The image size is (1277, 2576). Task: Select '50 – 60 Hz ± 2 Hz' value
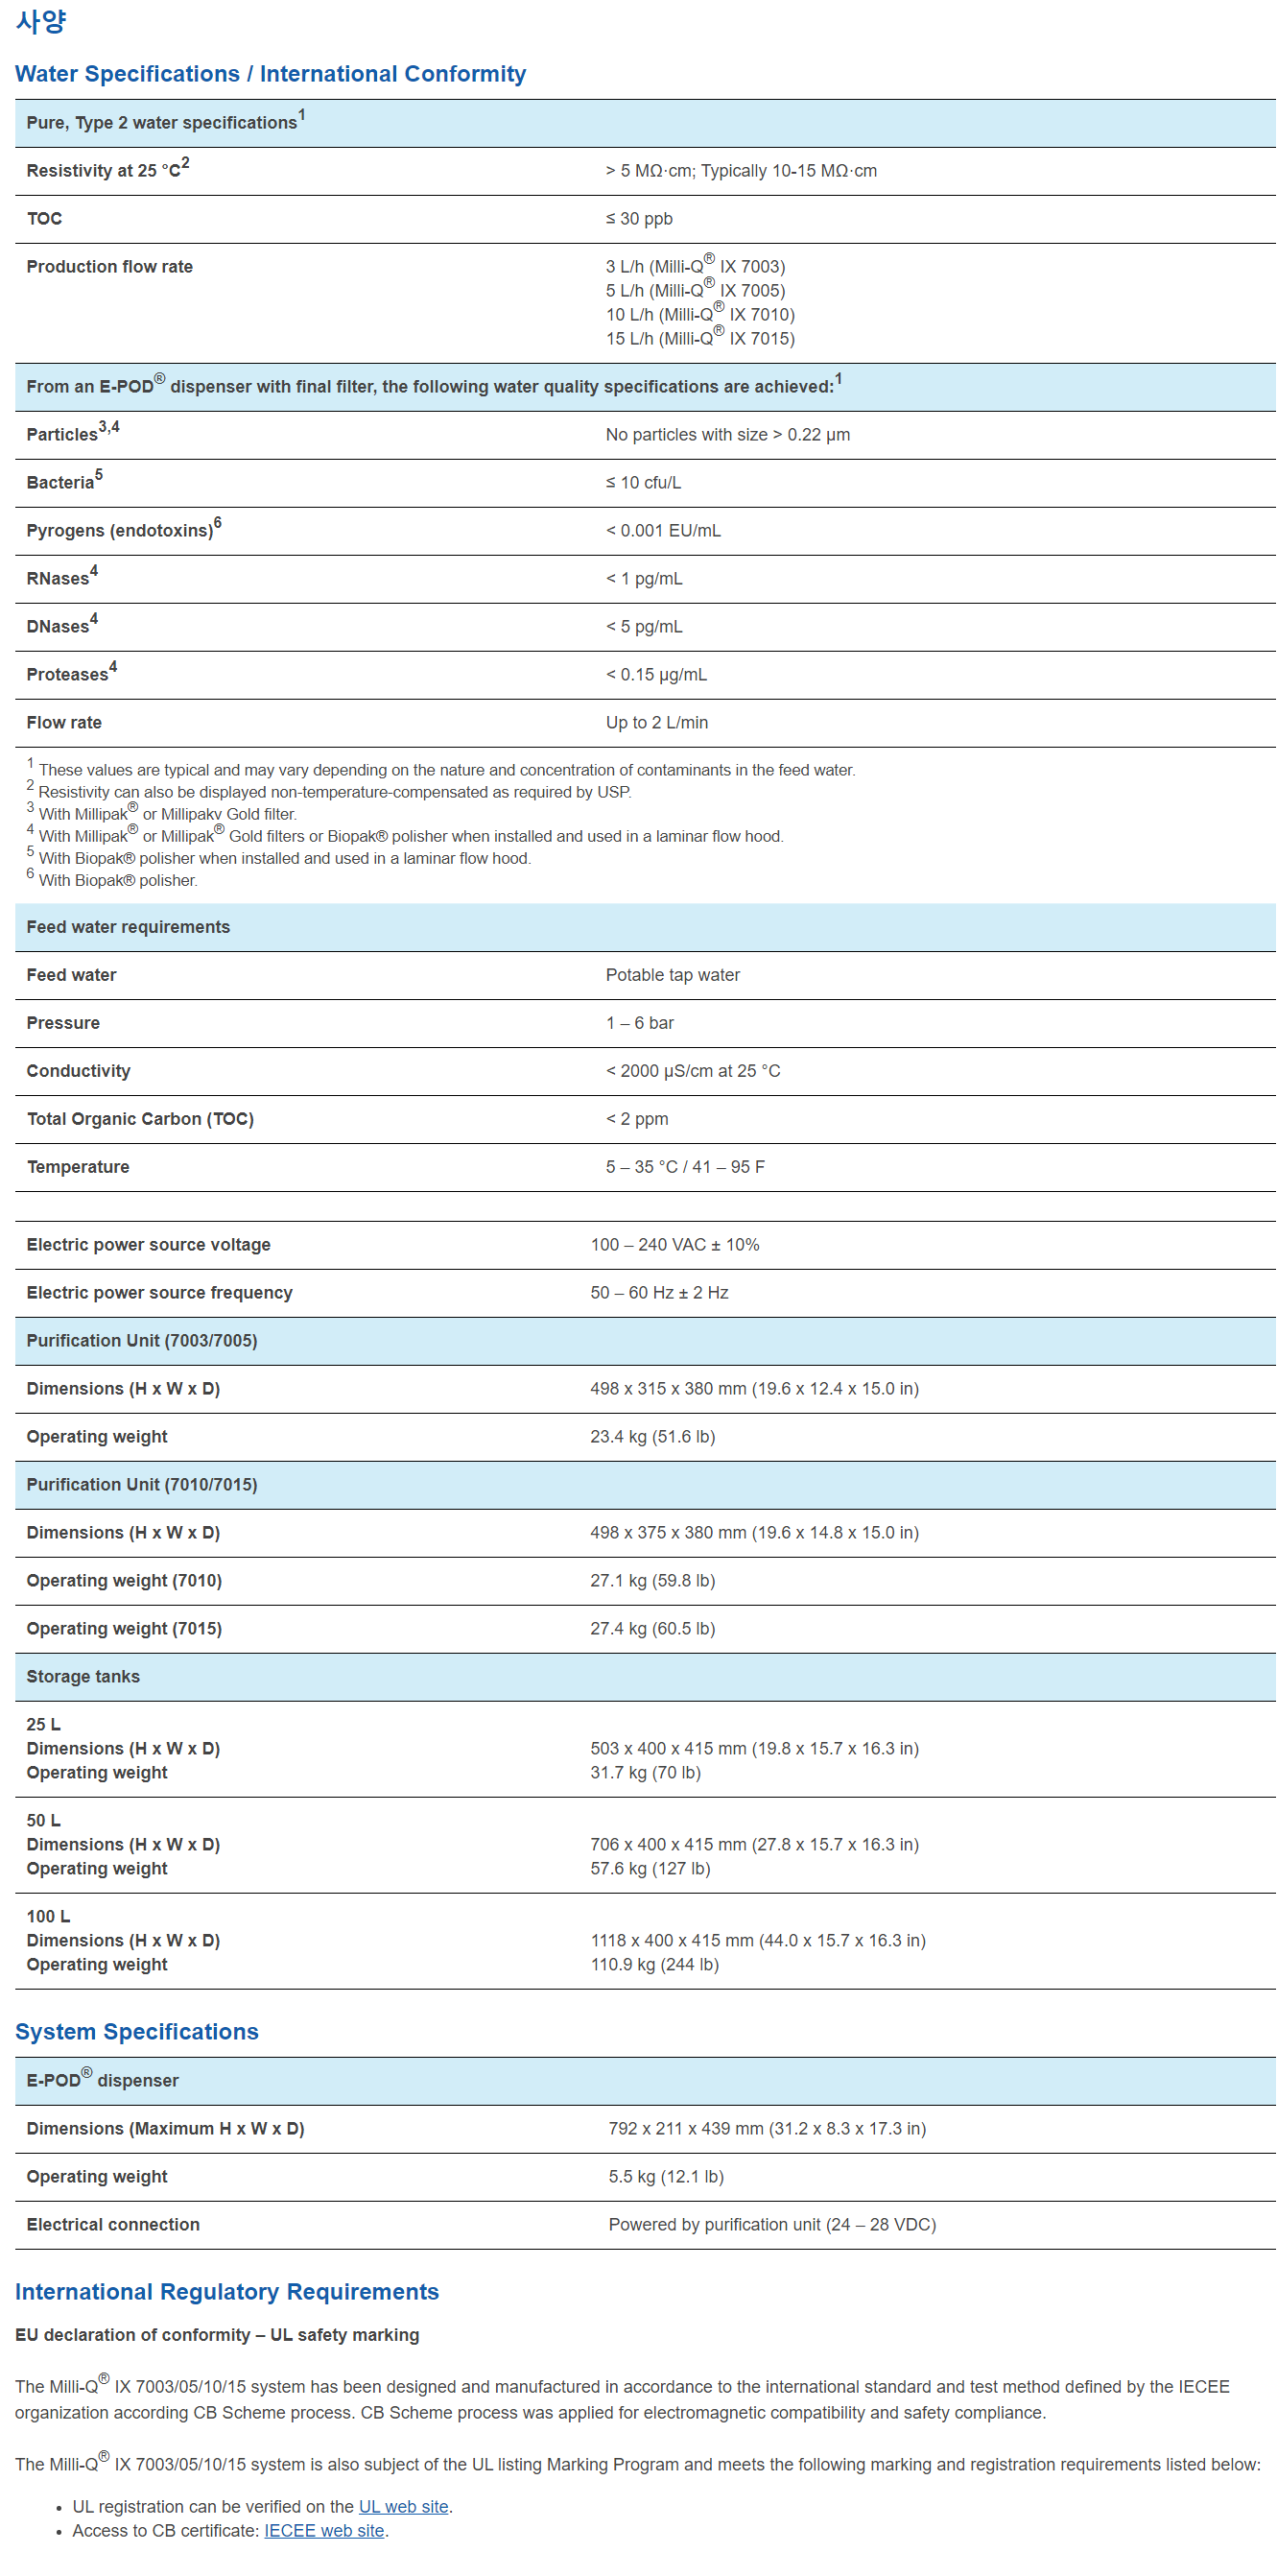[x=660, y=1293]
